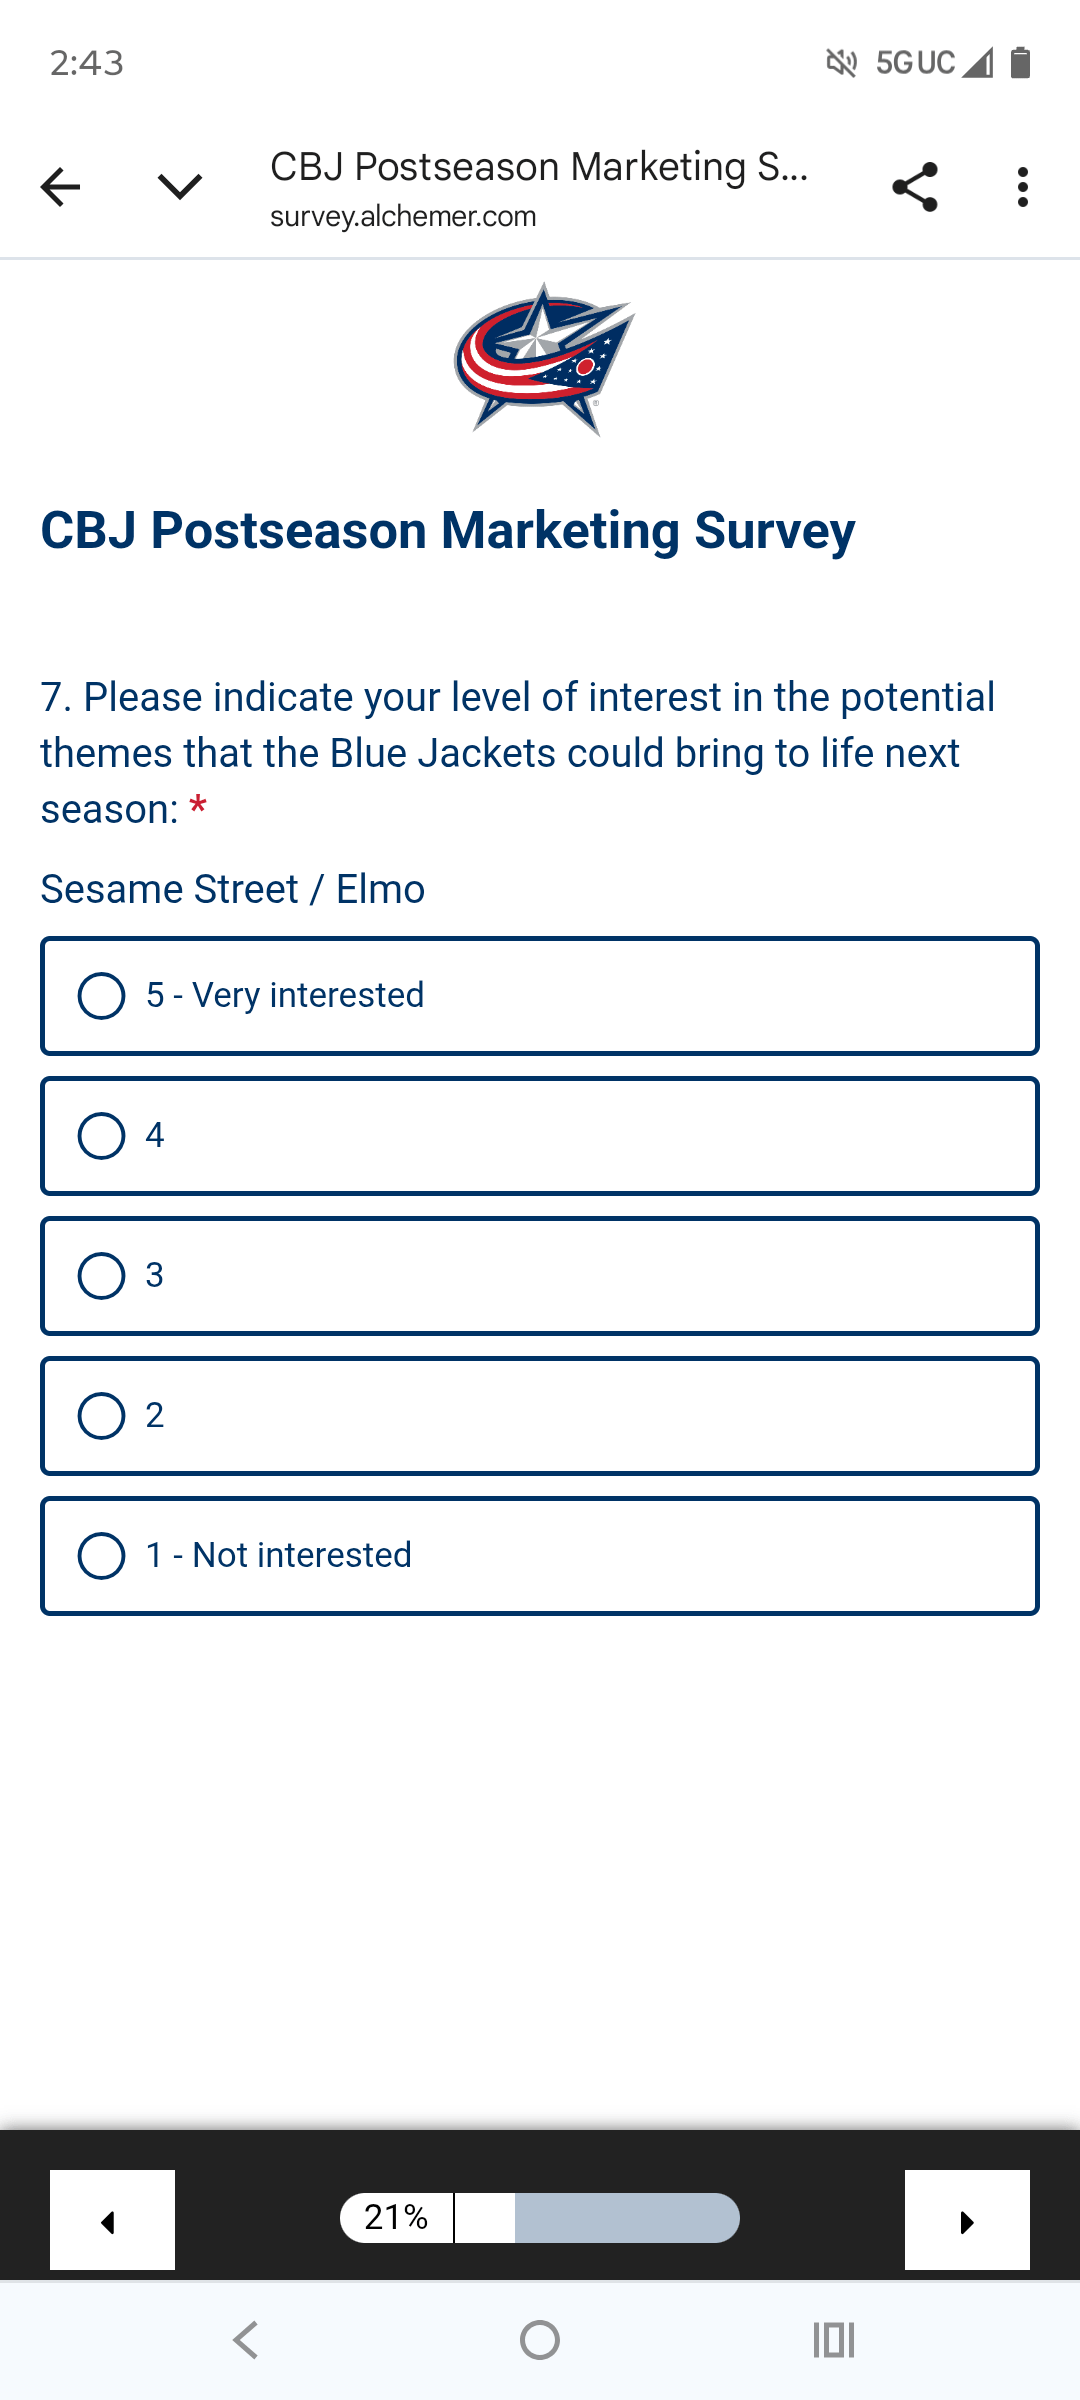Pick rating 2 radio option
Viewport: 1080px width, 2400px height.
pos(102,1416)
